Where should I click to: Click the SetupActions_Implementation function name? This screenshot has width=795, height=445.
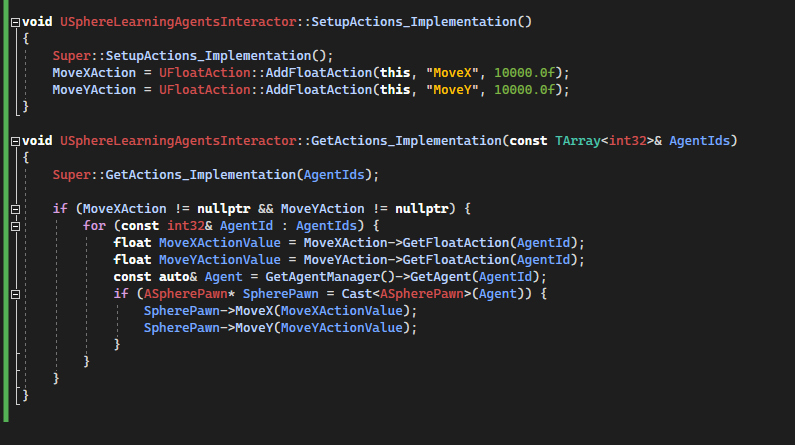[x=414, y=22]
